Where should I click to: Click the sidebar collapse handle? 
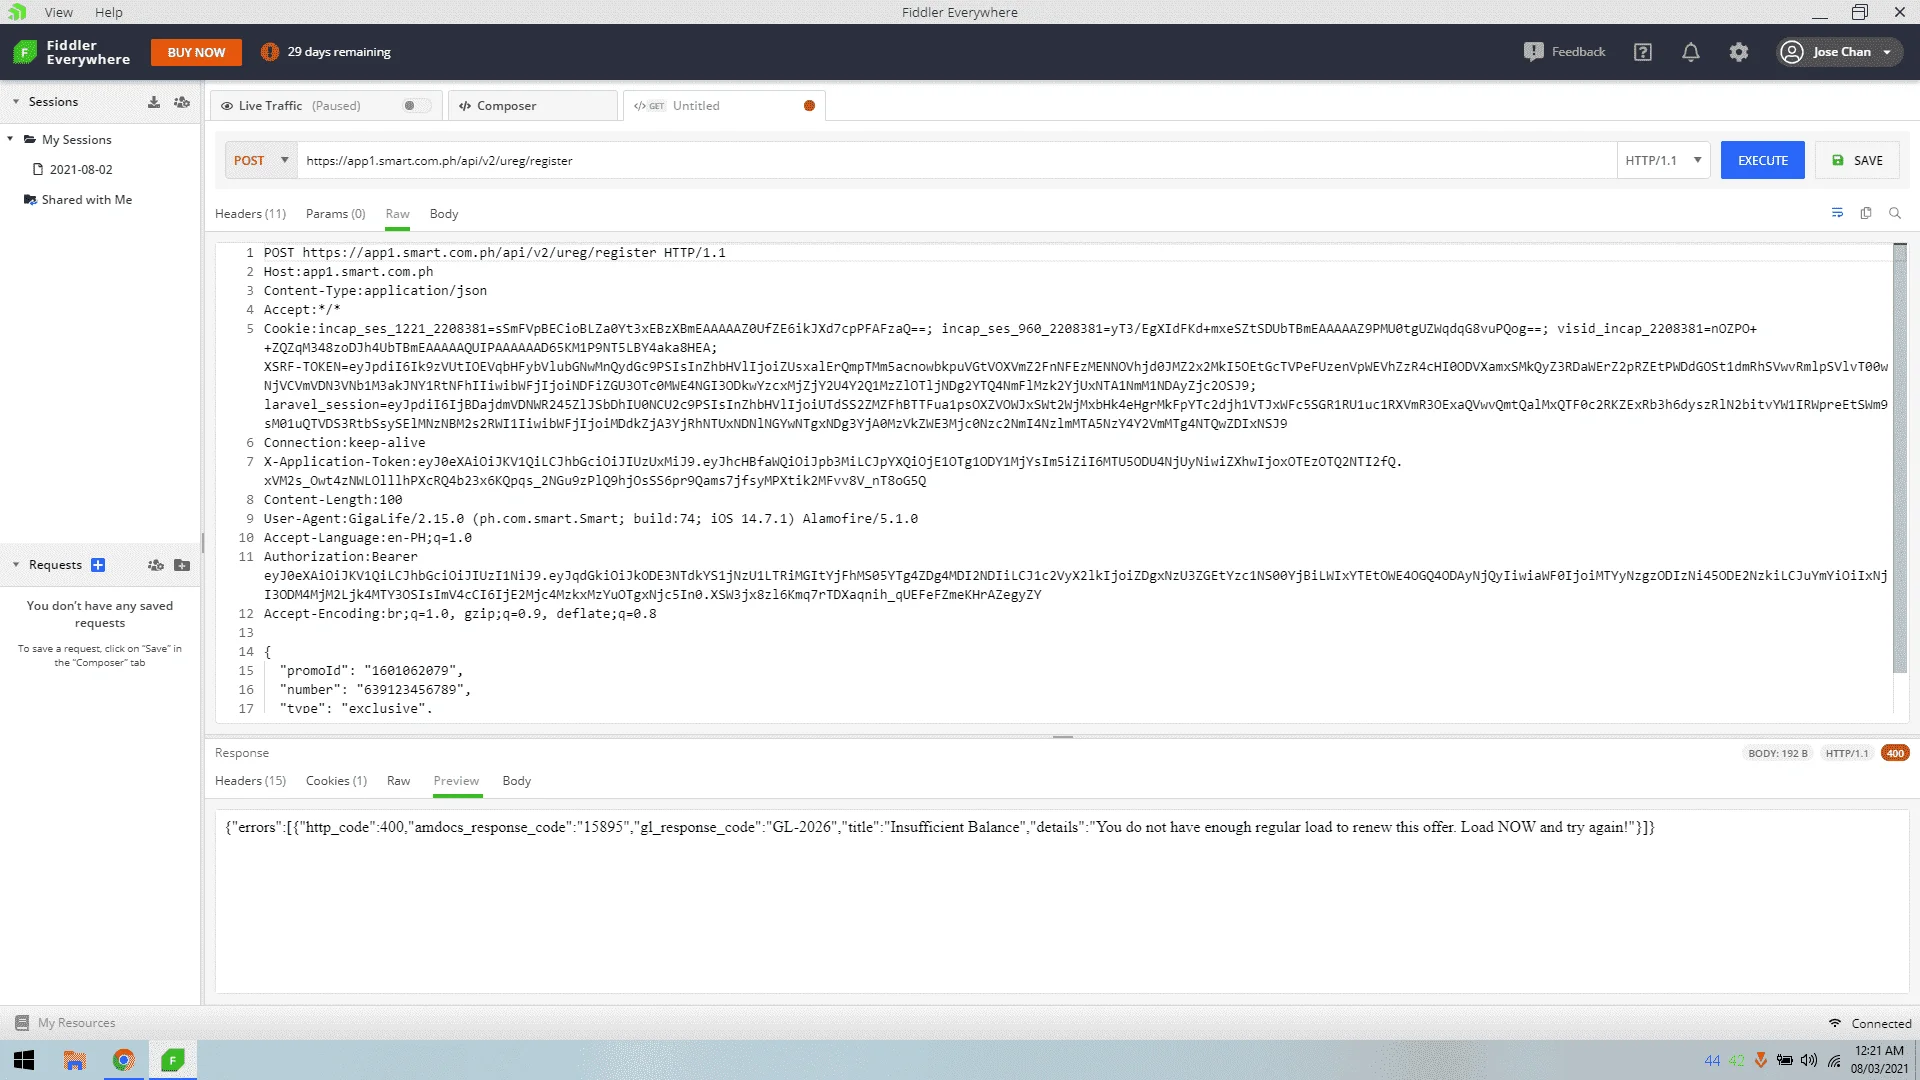click(203, 542)
